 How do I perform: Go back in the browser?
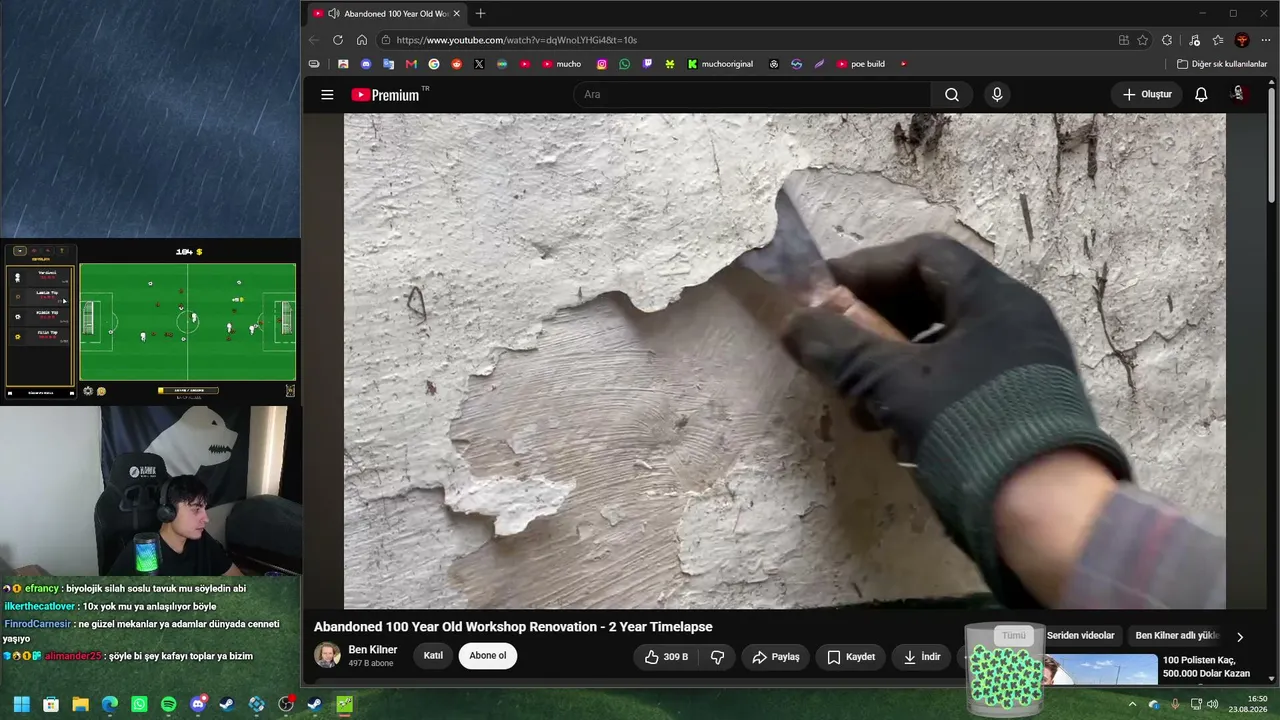point(314,40)
